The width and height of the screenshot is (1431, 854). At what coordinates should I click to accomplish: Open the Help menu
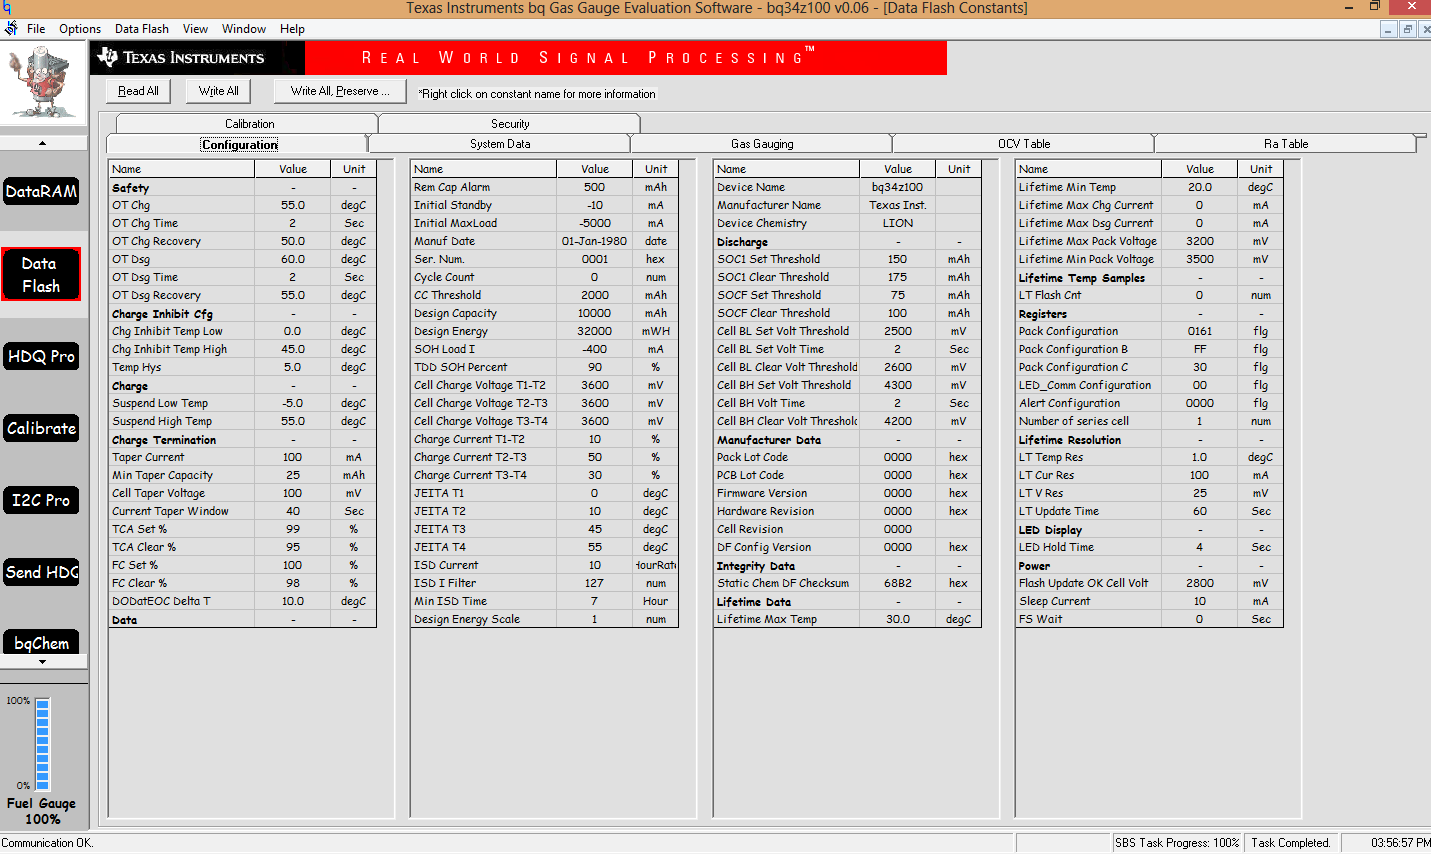click(x=292, y=29)
